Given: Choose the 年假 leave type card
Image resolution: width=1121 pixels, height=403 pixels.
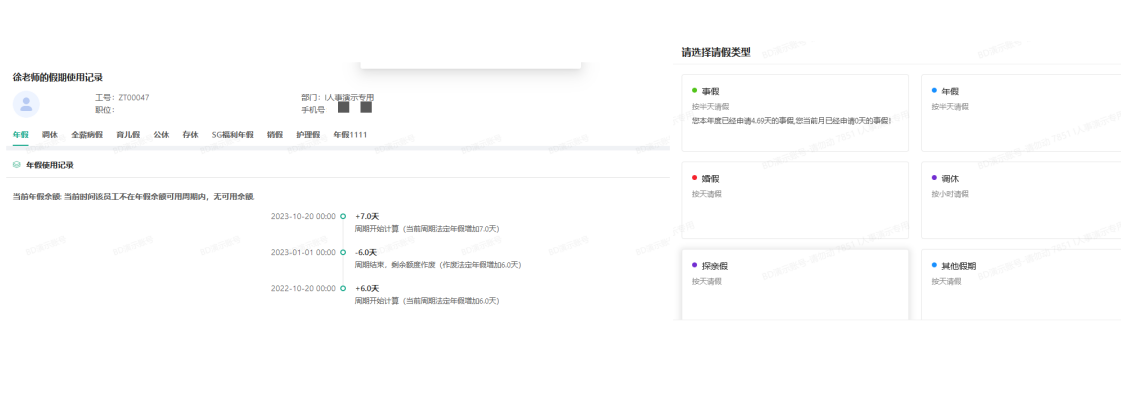Looking at the screenshot, I should (1020, 112).
